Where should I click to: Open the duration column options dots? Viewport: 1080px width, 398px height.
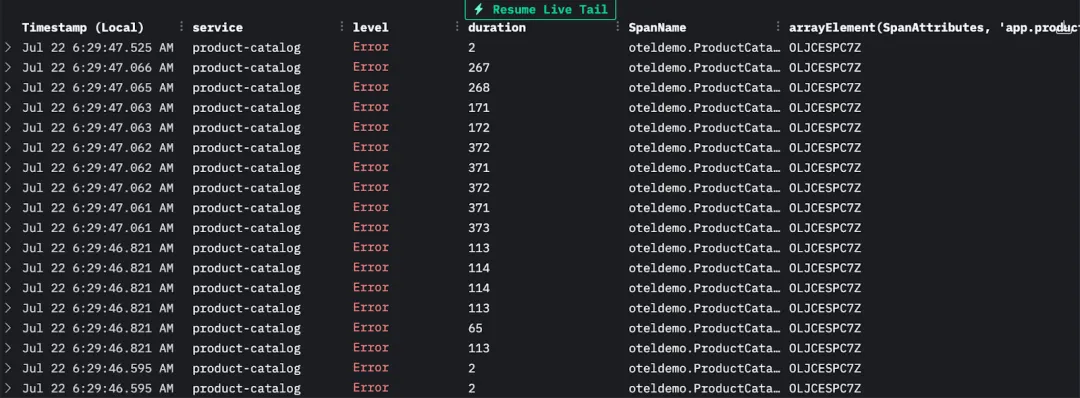(x=618, y=27)
